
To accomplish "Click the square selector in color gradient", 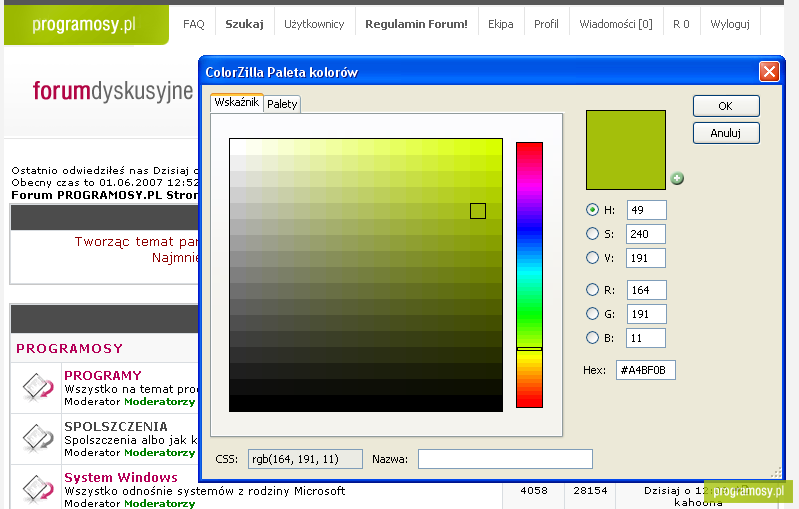I will pyautogui.click(x=477, y=211).
